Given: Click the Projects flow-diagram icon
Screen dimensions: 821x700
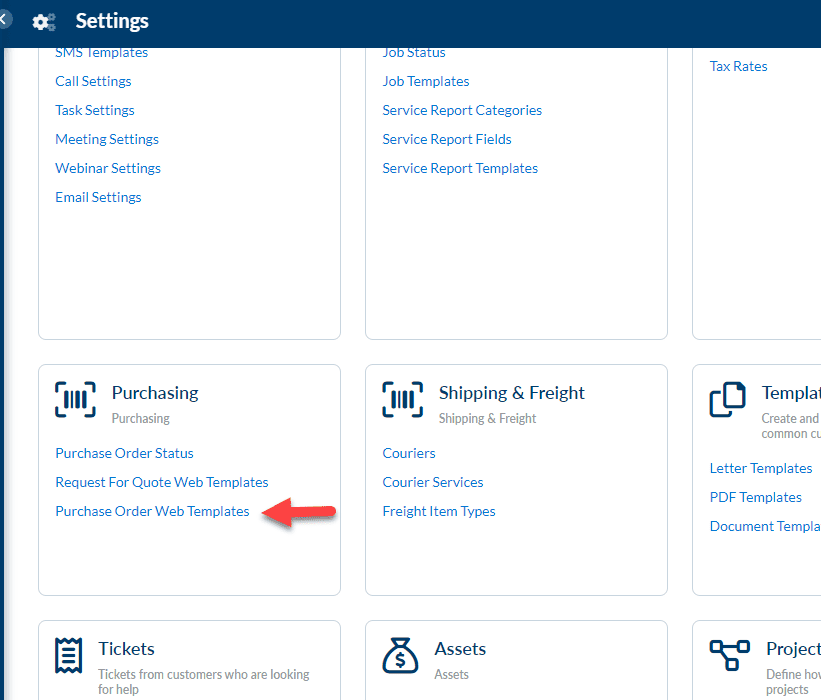Looking at the screenshot, I should [730, 655].
